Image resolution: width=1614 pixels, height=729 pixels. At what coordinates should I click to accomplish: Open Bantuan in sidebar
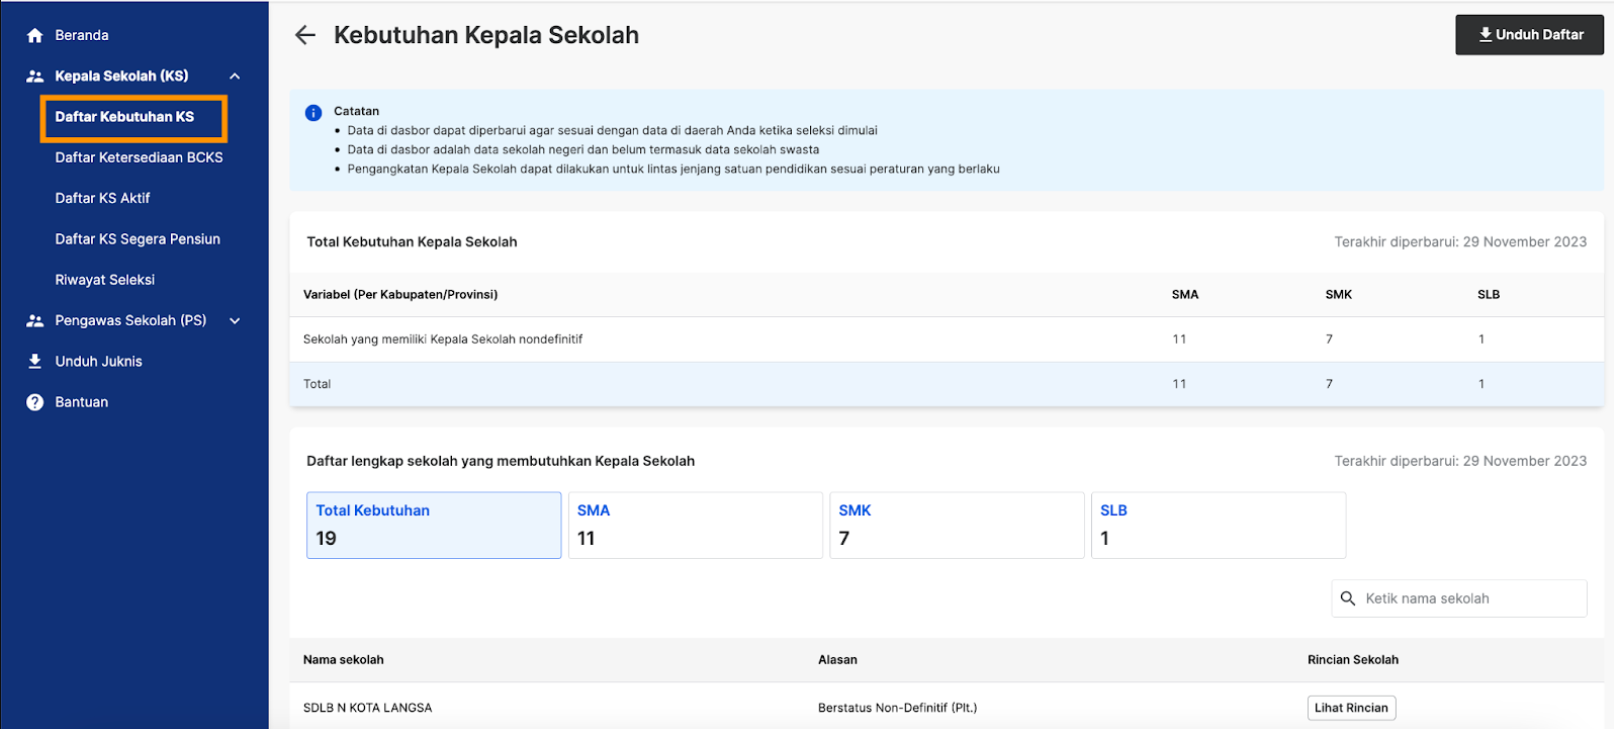coord(81,402)
